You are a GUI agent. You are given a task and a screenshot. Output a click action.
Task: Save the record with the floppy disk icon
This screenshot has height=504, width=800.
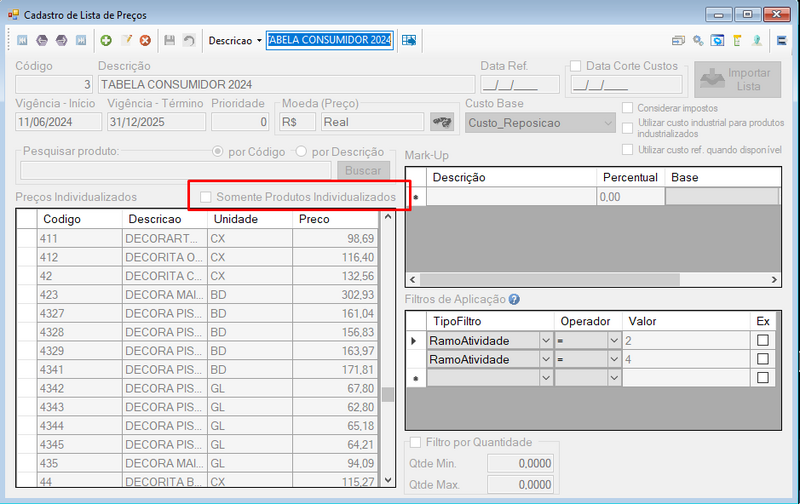[x=169, y=40]
